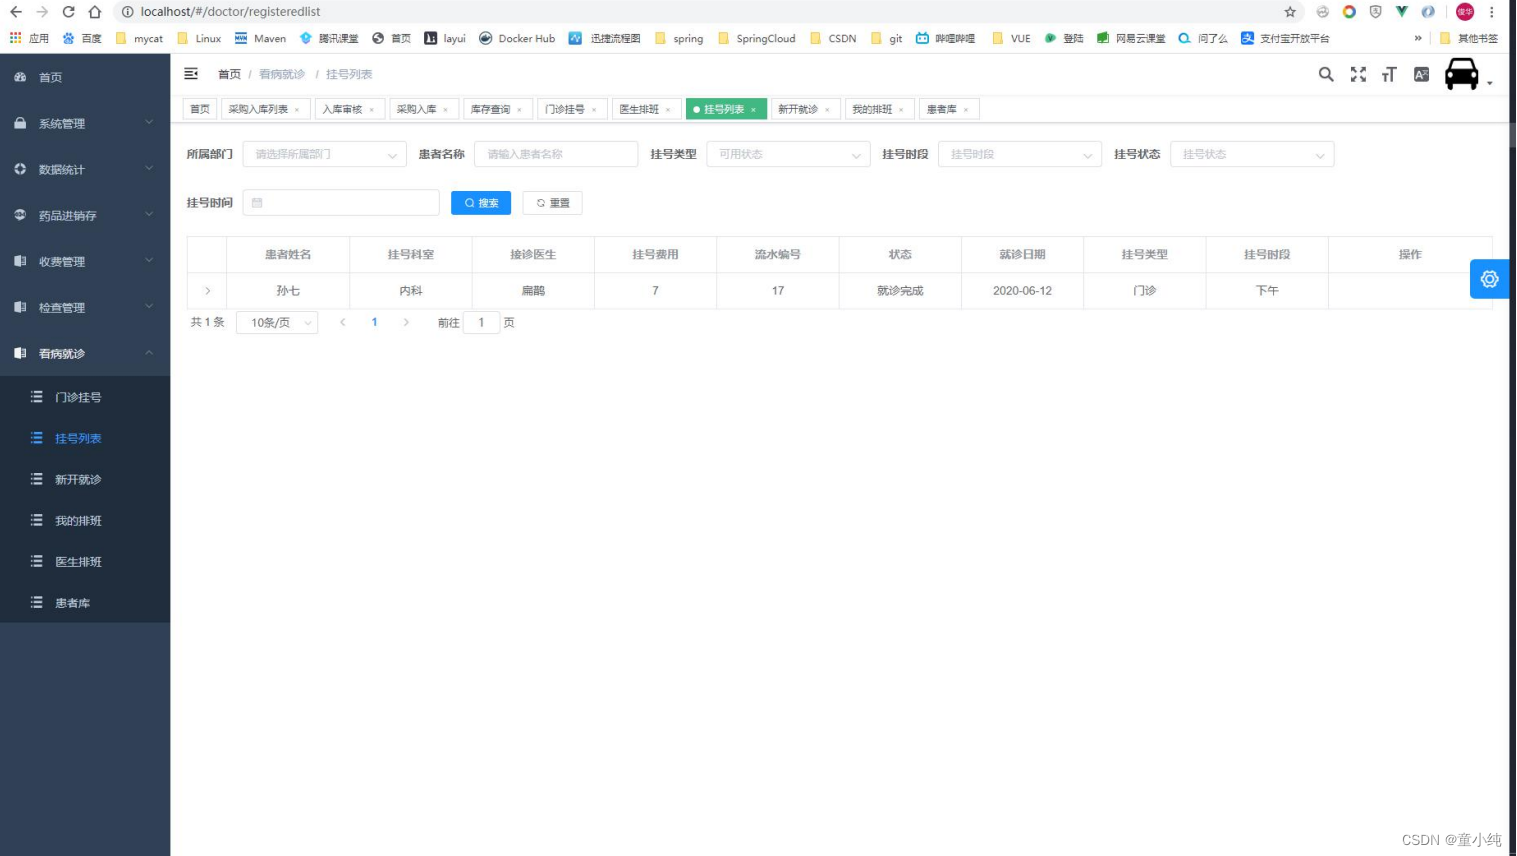Open the Chrome profile avatar
The height and width of the screenshot is (856, 1517).
point(1465,12)
